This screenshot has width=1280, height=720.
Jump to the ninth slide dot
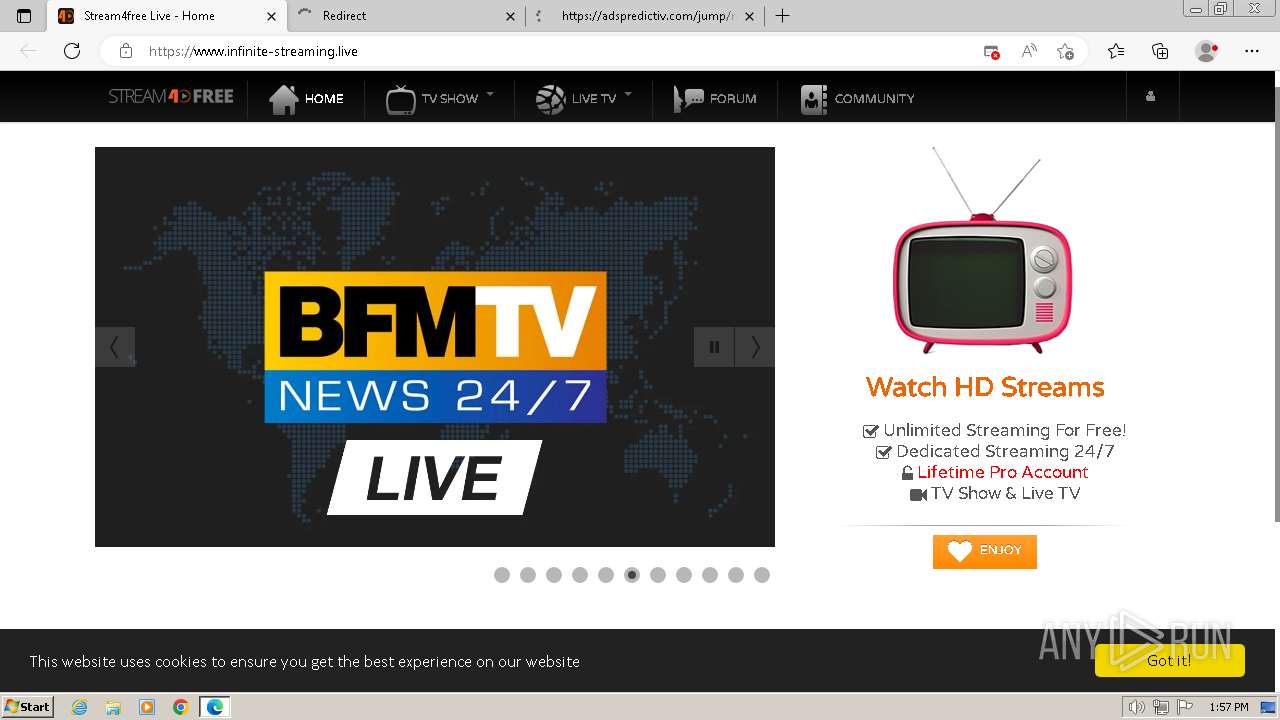click(710, 575)
